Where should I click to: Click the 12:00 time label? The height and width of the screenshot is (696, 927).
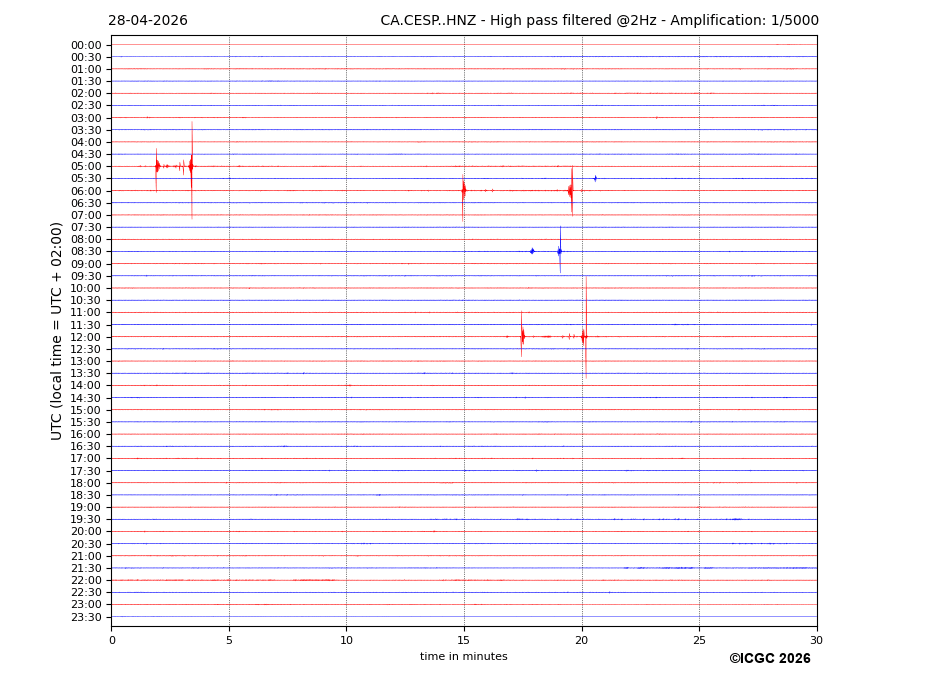point(86,337)
